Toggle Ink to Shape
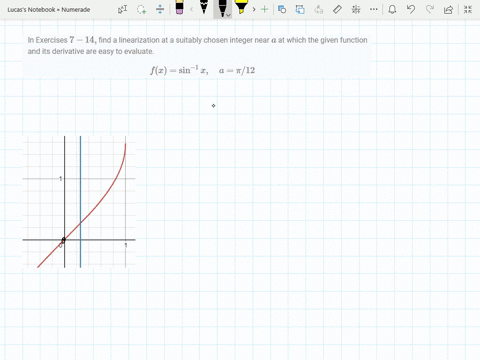The width and height of the screenshot is (480, 360). point(300,9)
